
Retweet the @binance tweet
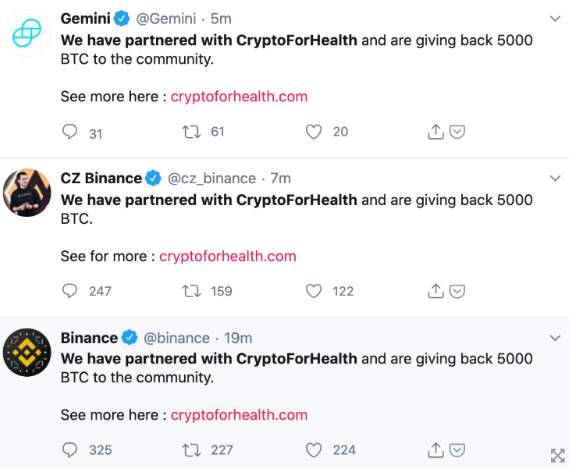click(x=191, y=450)
